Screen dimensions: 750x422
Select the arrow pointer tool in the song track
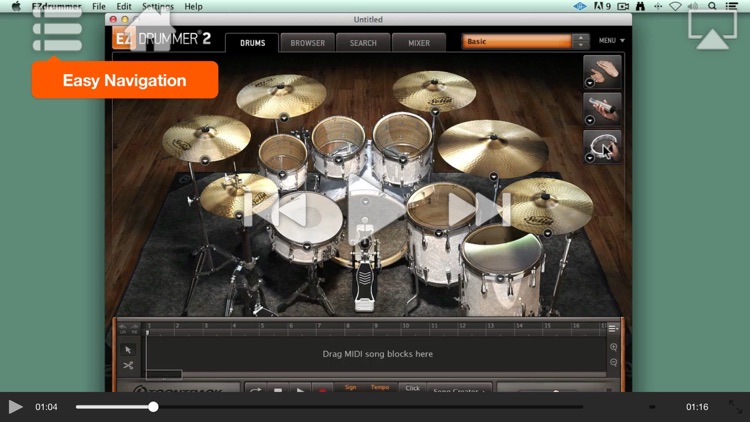coord(128,350)
